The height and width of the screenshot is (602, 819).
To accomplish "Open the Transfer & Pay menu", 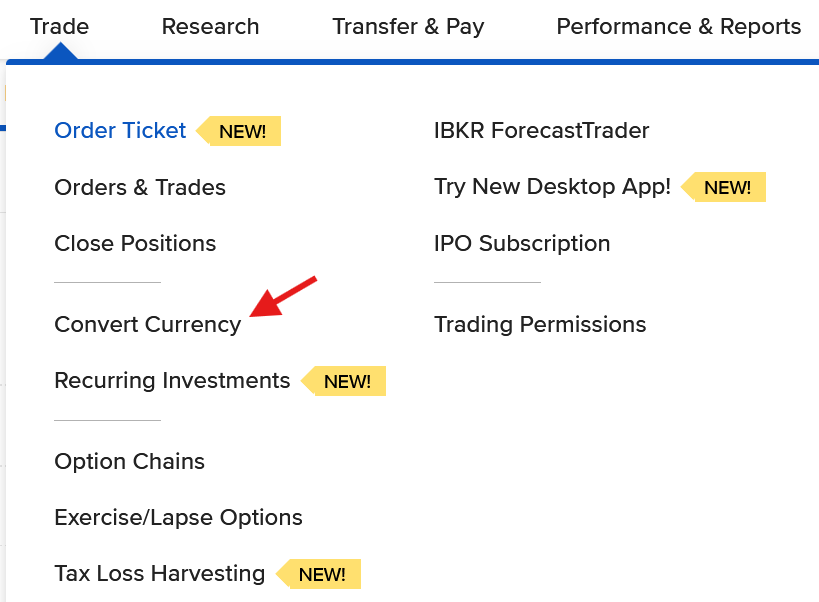I will (x=408, y=27).
